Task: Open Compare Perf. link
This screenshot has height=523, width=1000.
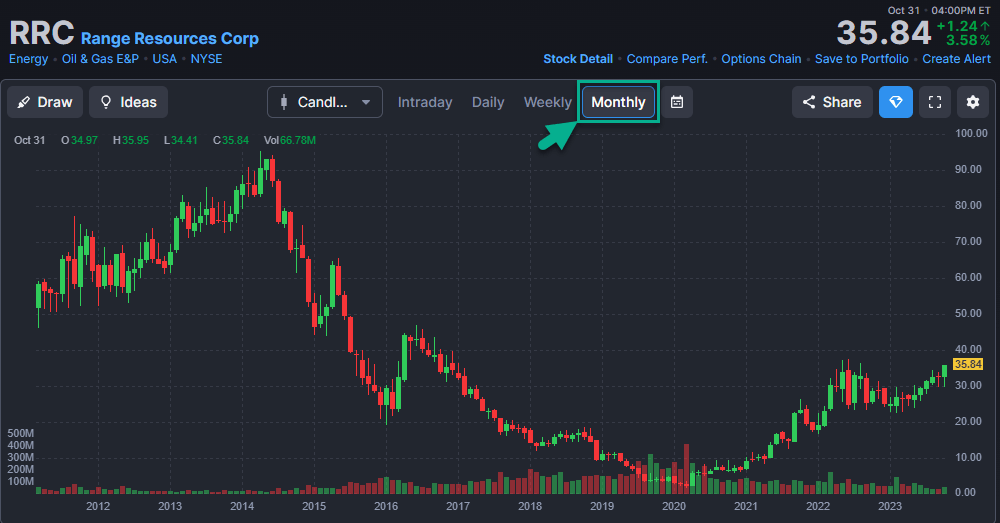Action: coord(667,59)
